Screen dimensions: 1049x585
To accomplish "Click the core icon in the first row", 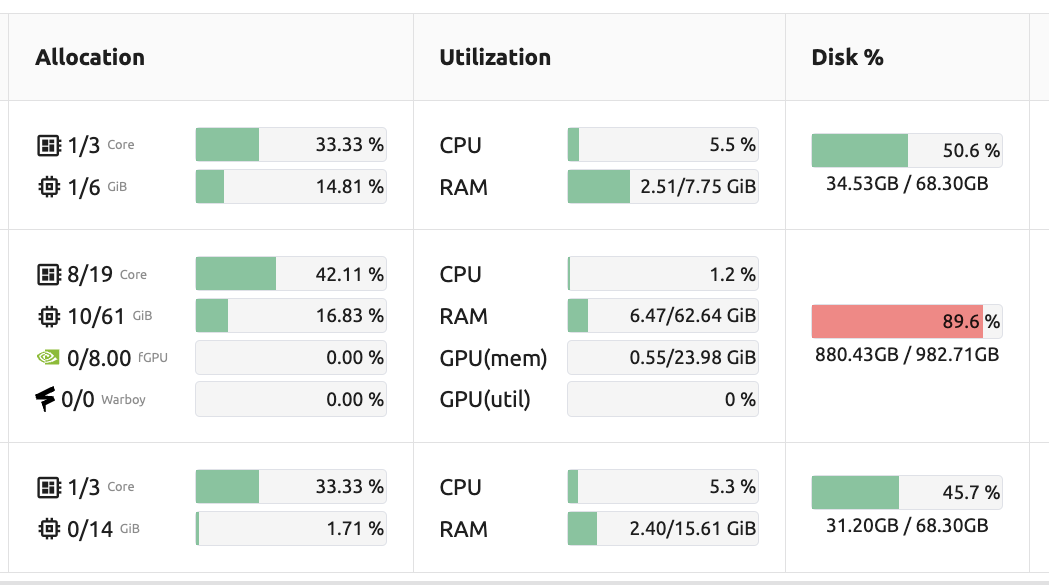I will [48, 146].
